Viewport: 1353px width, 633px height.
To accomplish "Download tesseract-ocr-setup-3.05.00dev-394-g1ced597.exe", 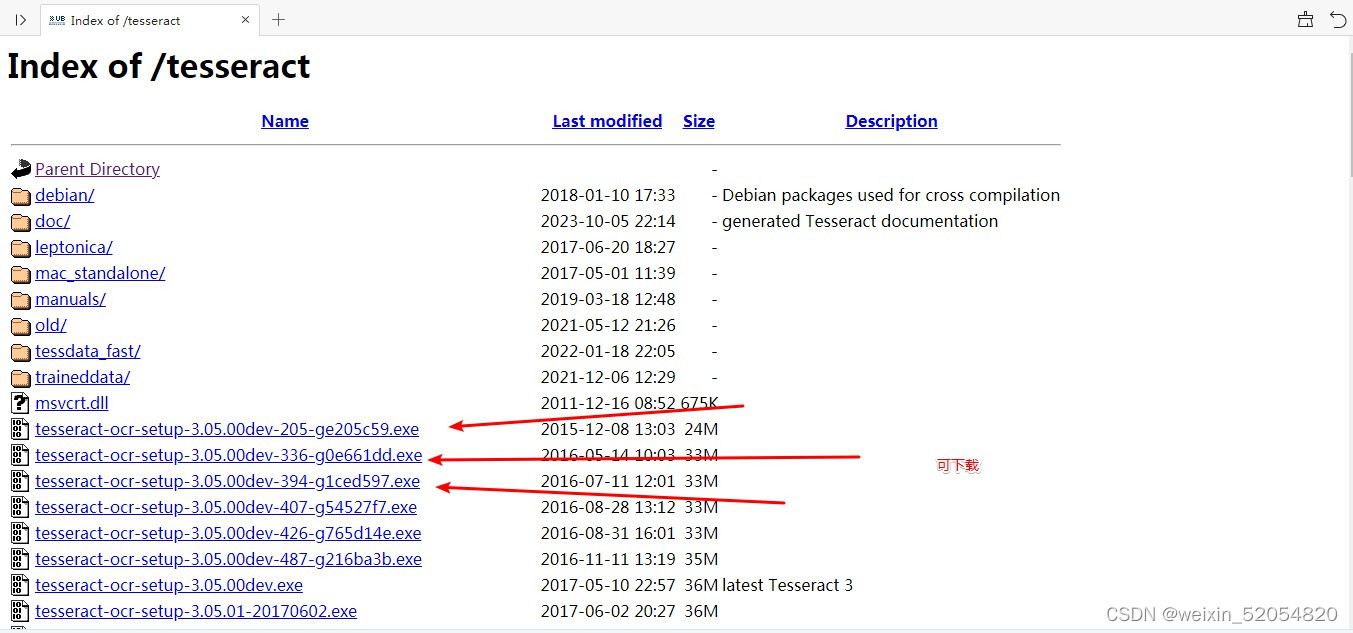I will coord(227,481).
